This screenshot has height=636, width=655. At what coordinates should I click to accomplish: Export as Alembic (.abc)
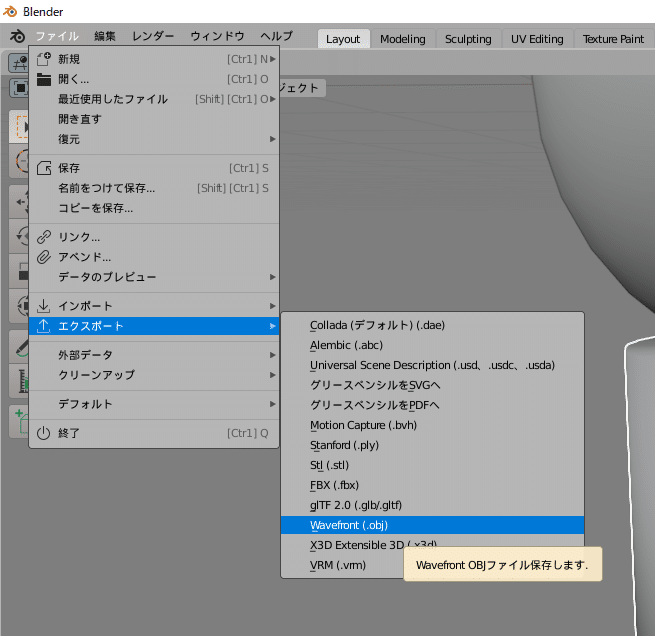pyautogui.click(x=432, y=345)
